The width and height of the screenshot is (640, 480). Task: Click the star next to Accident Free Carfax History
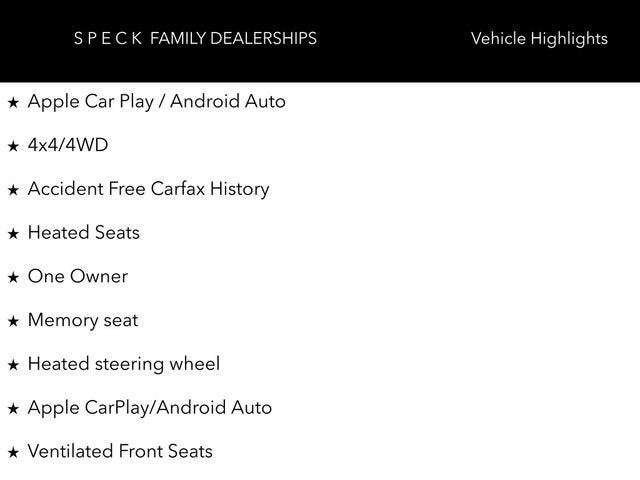(x=13, y=190)
